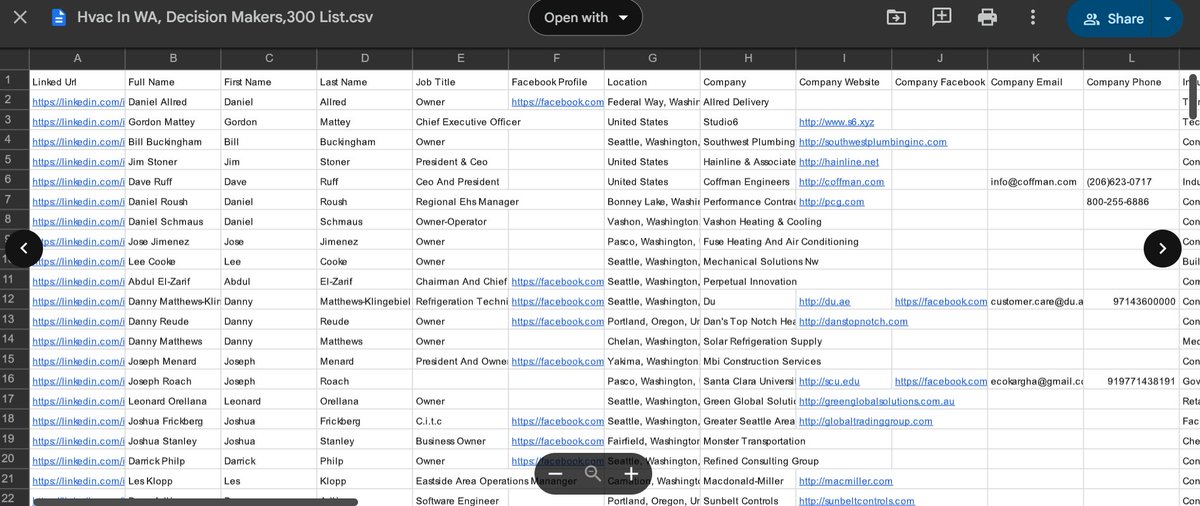The width and height of the screenshot is (1200, 506).
Task: Open the http://scu.edu link
Action: tap(829, 381)
